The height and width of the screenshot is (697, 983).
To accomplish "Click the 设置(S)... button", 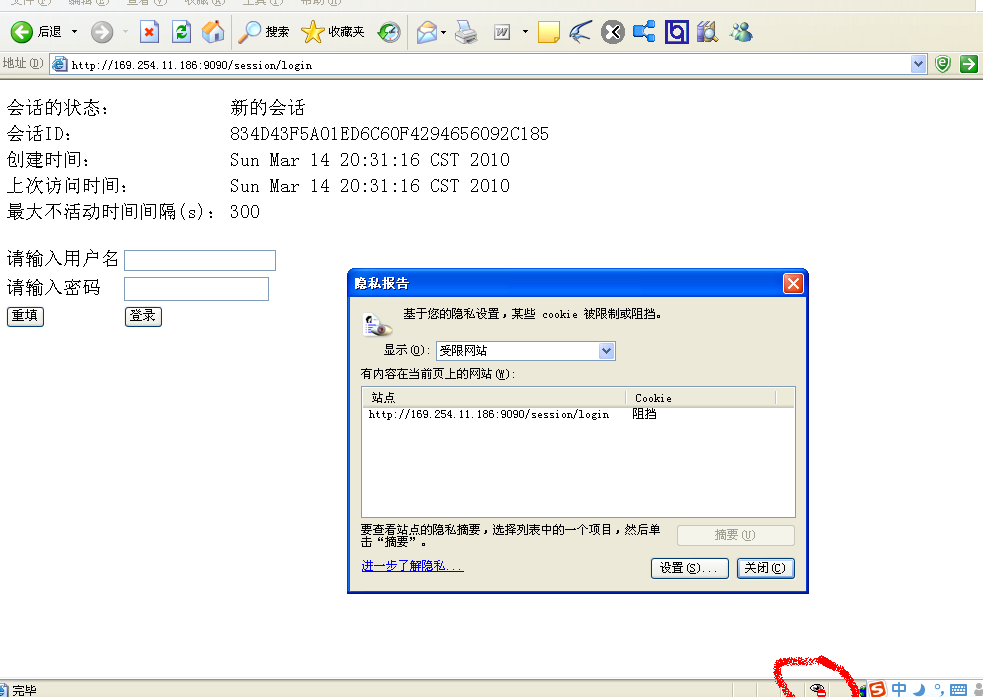I will tap(690, 568).
